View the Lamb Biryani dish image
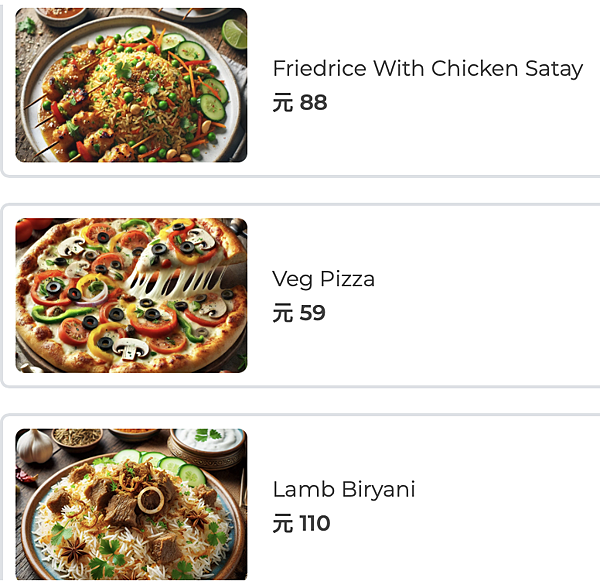This screenshot has width=600, height=588. [x=131, y=504]
